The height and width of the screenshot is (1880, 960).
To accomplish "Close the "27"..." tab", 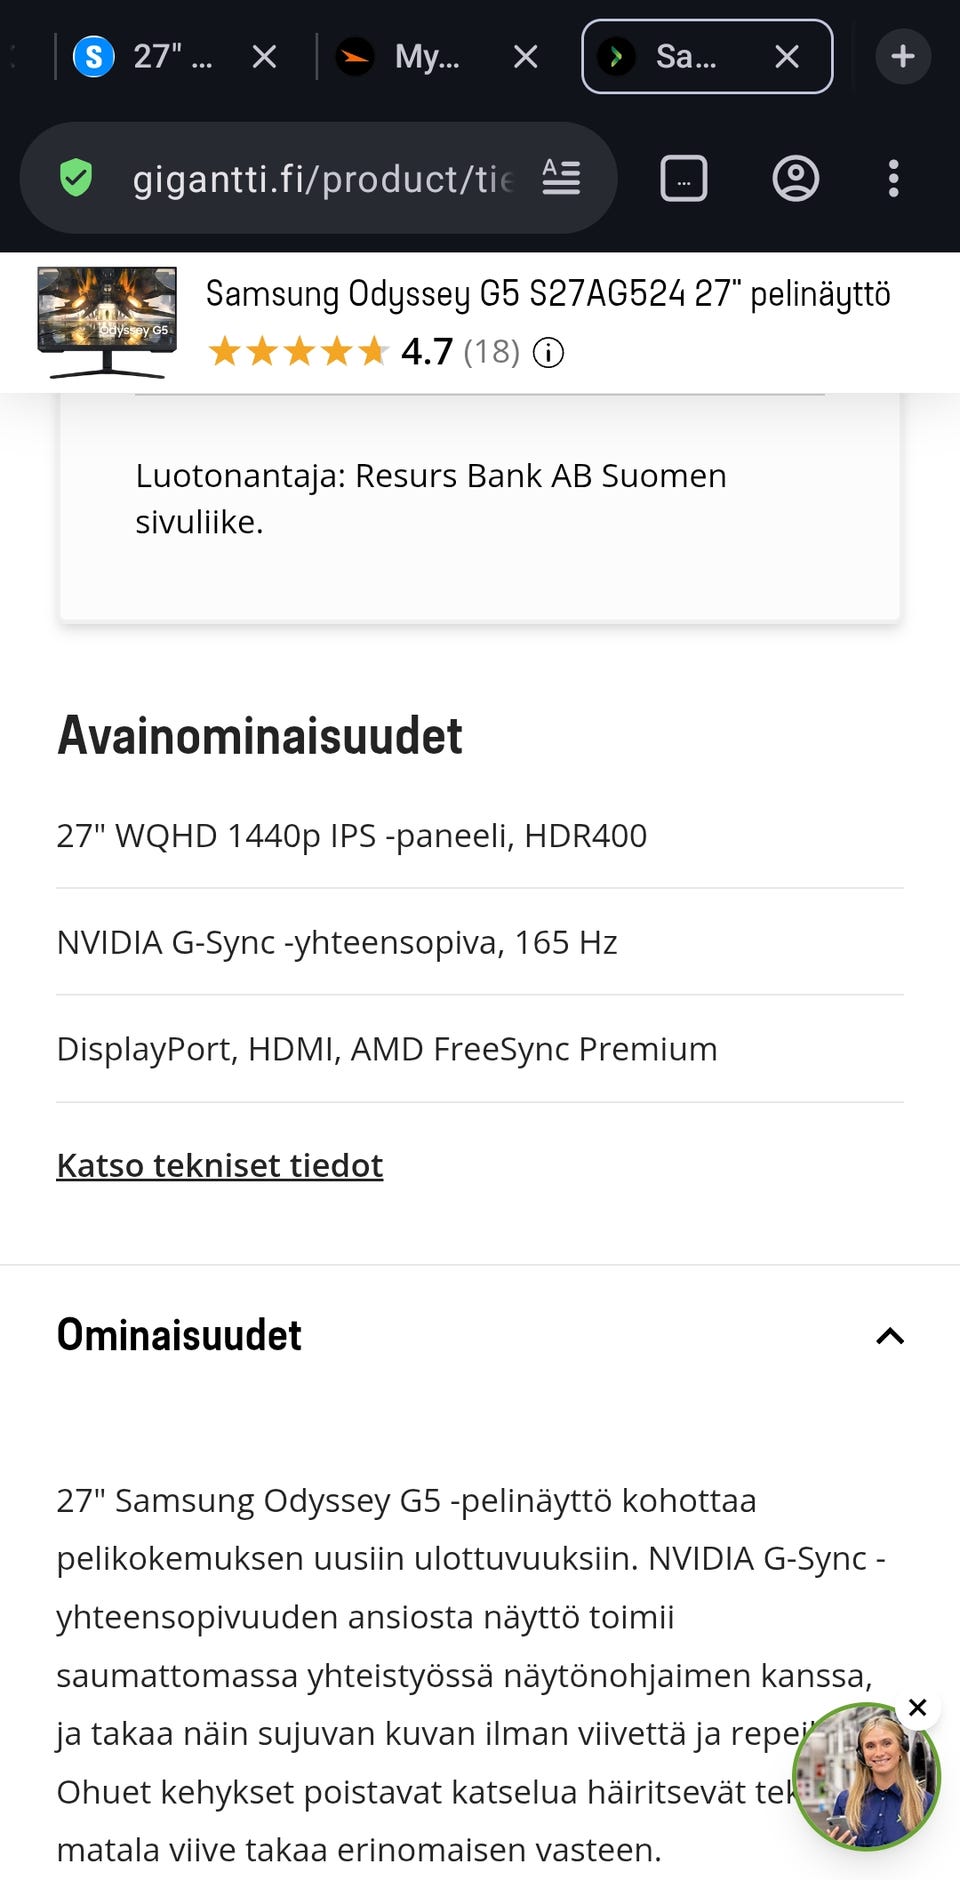I will pyautogui.click(x=264, y=56).
